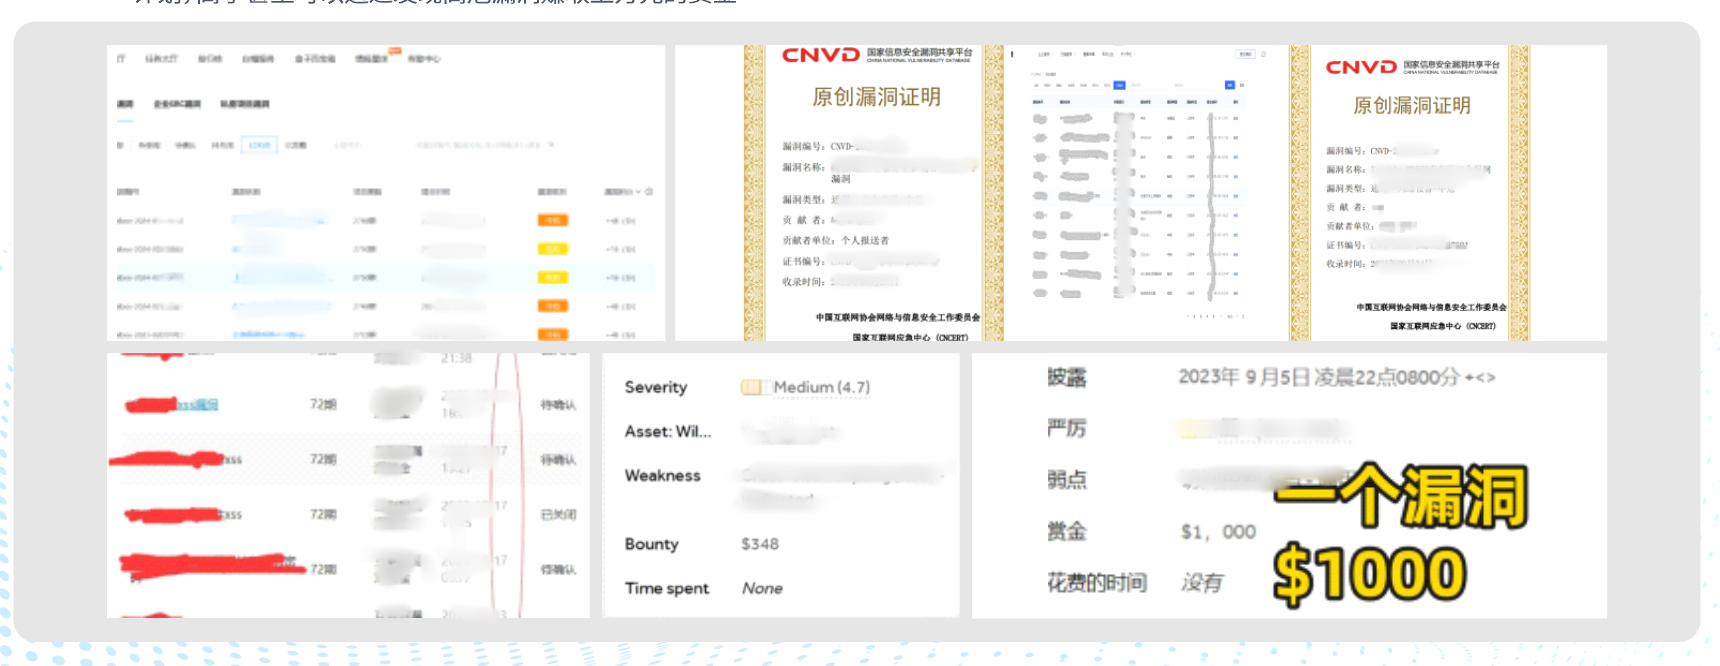Click the 没有 value
Screen dimensions: 1720x666
pos(1201,583)
